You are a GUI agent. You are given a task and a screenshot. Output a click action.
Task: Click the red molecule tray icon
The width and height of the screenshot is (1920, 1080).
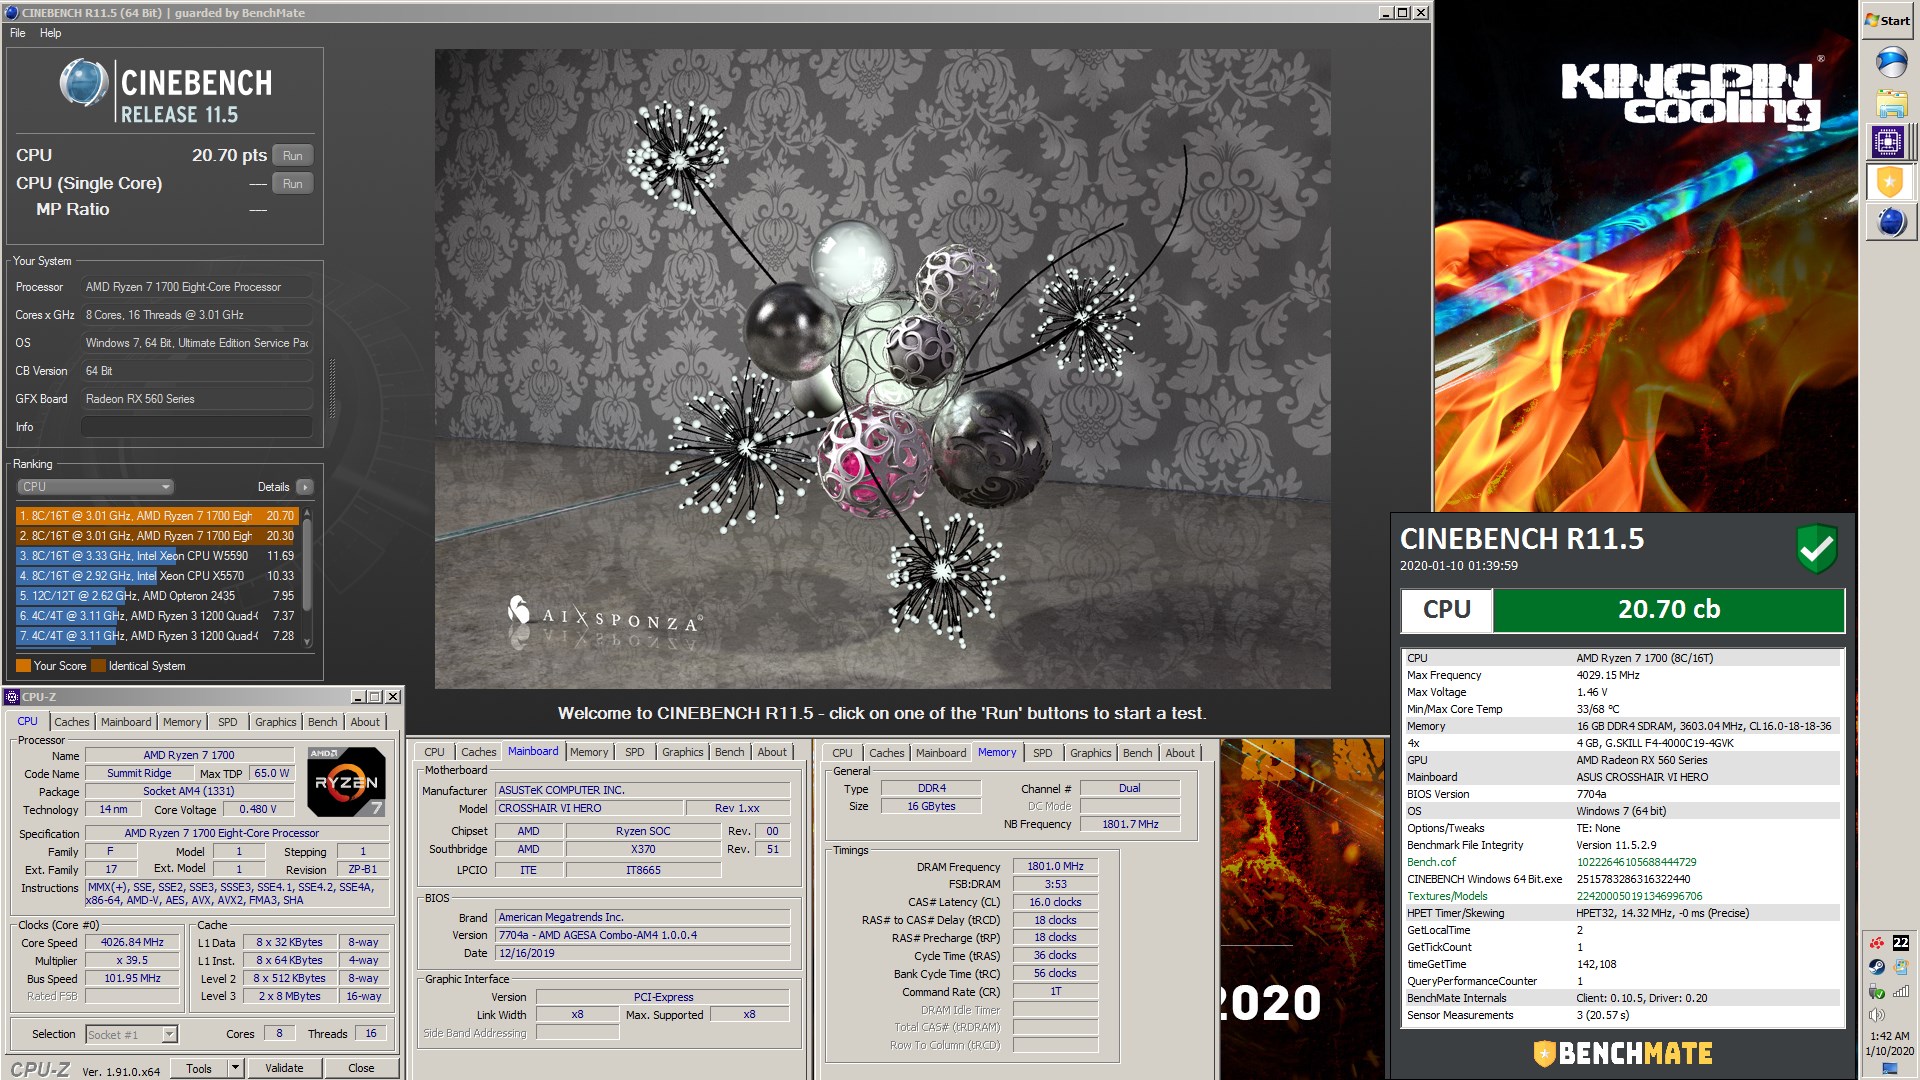point(1877,942)
